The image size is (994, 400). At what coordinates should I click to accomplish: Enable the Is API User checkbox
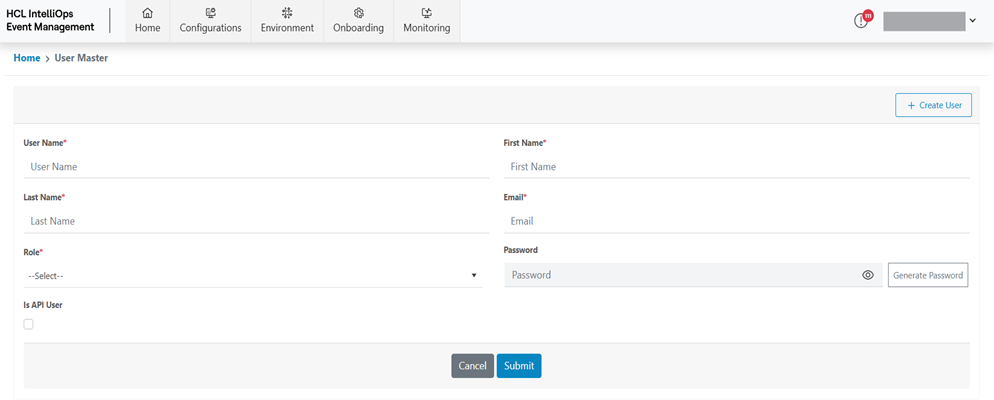pos(28,324)
